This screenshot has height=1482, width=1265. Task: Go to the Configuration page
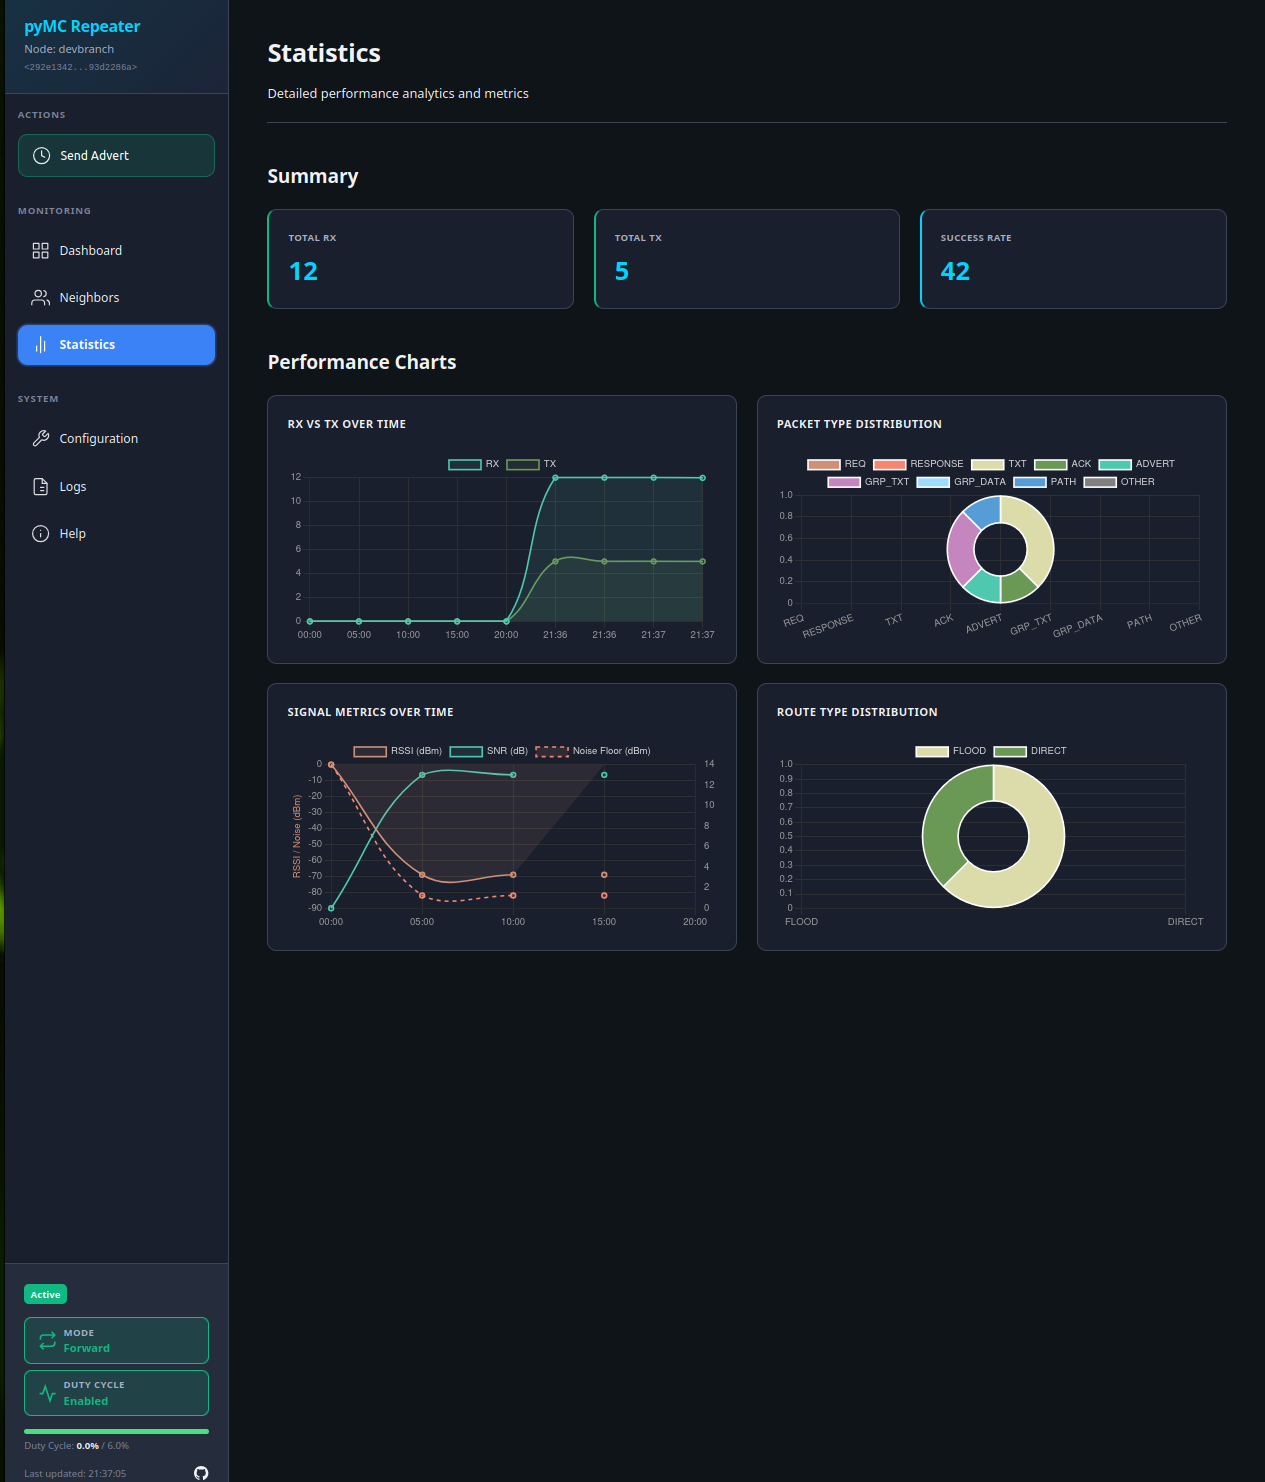tap(98, 439)
